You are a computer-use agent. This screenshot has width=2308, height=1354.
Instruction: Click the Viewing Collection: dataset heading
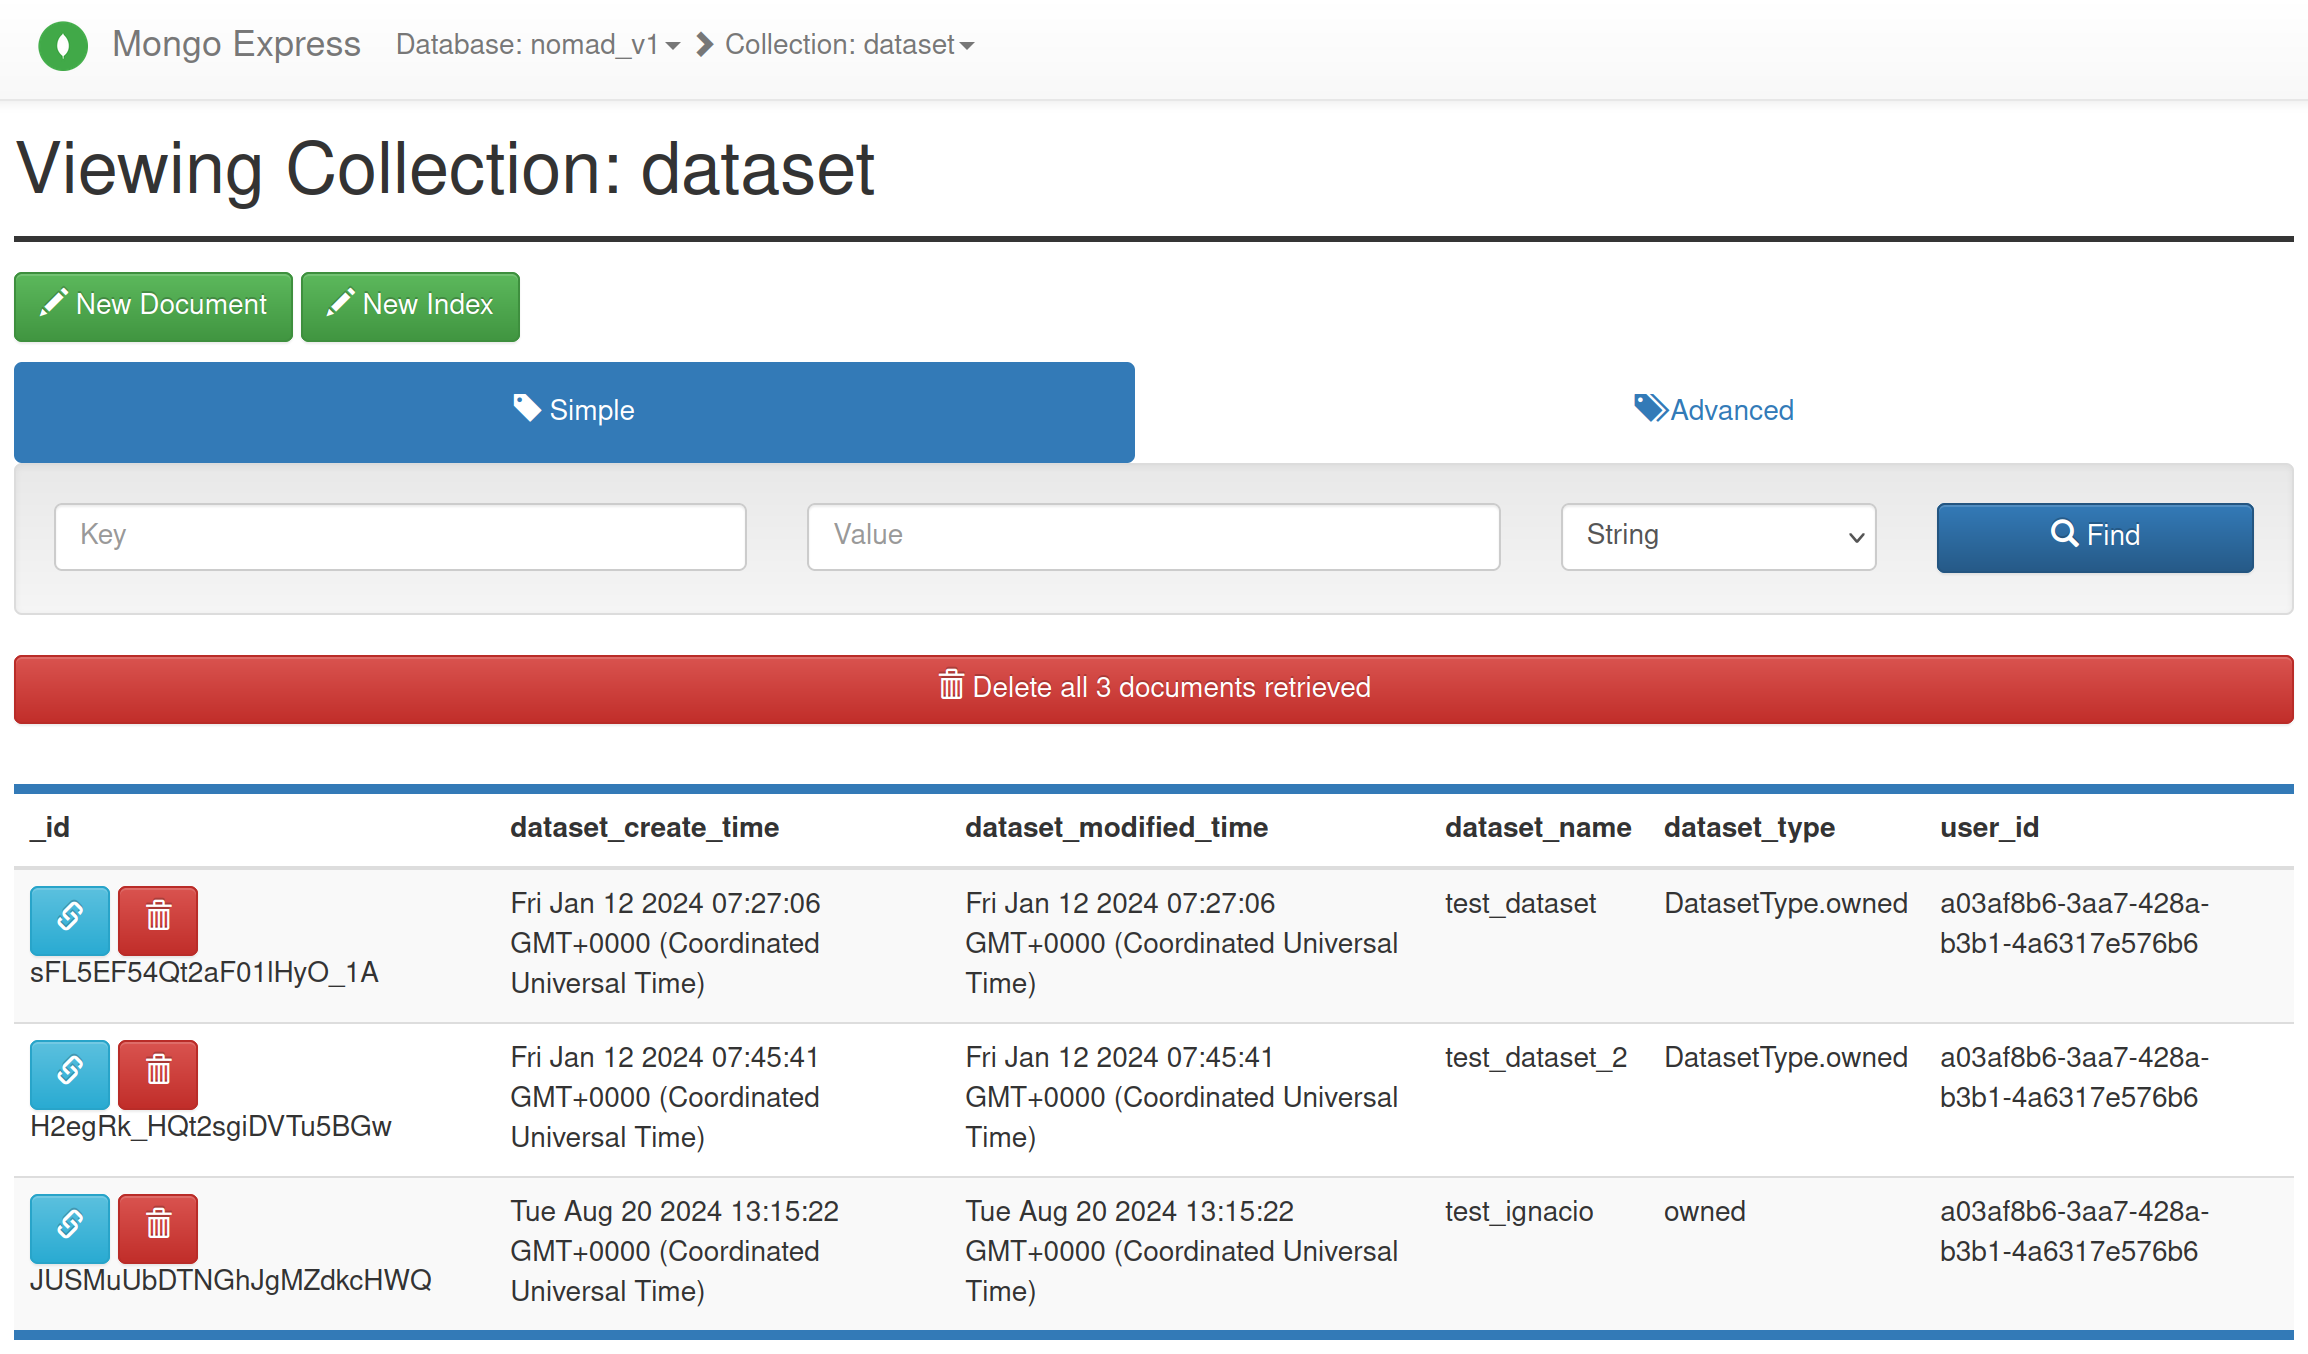tap(446, 169)
